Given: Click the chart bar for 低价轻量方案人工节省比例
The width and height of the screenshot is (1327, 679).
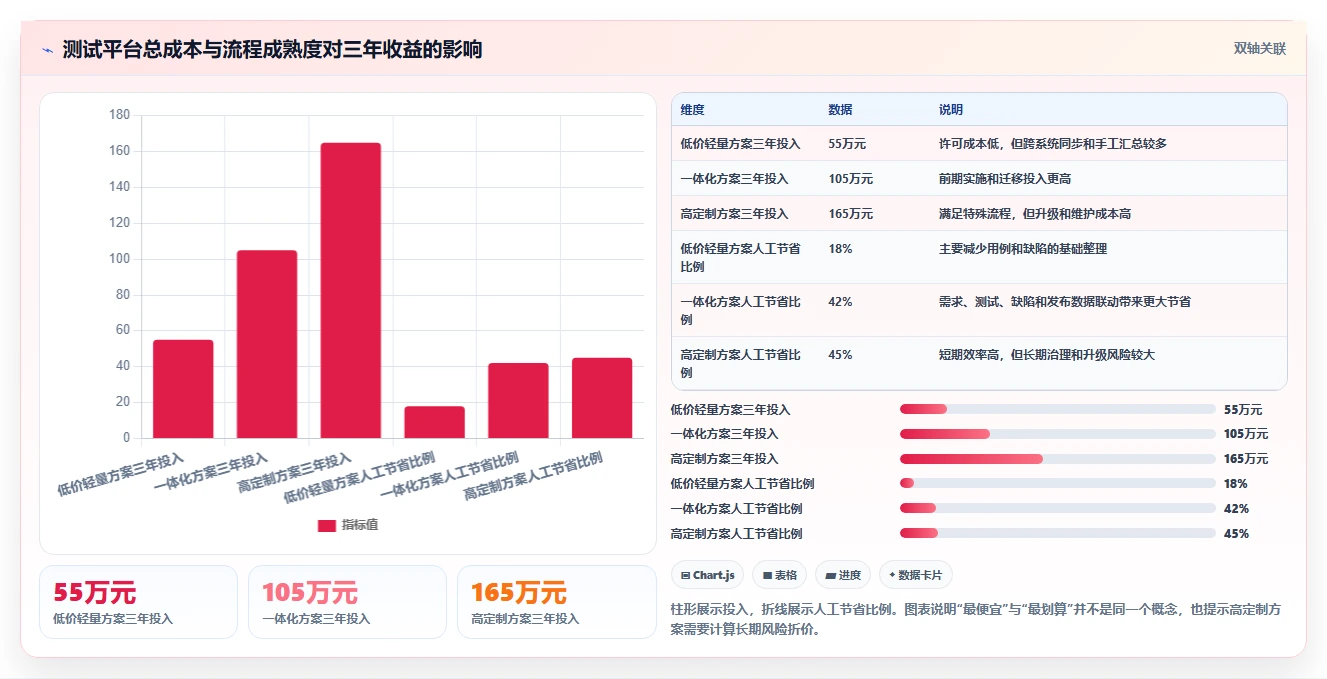Looking at the screenshot, I should click(434, 422).
